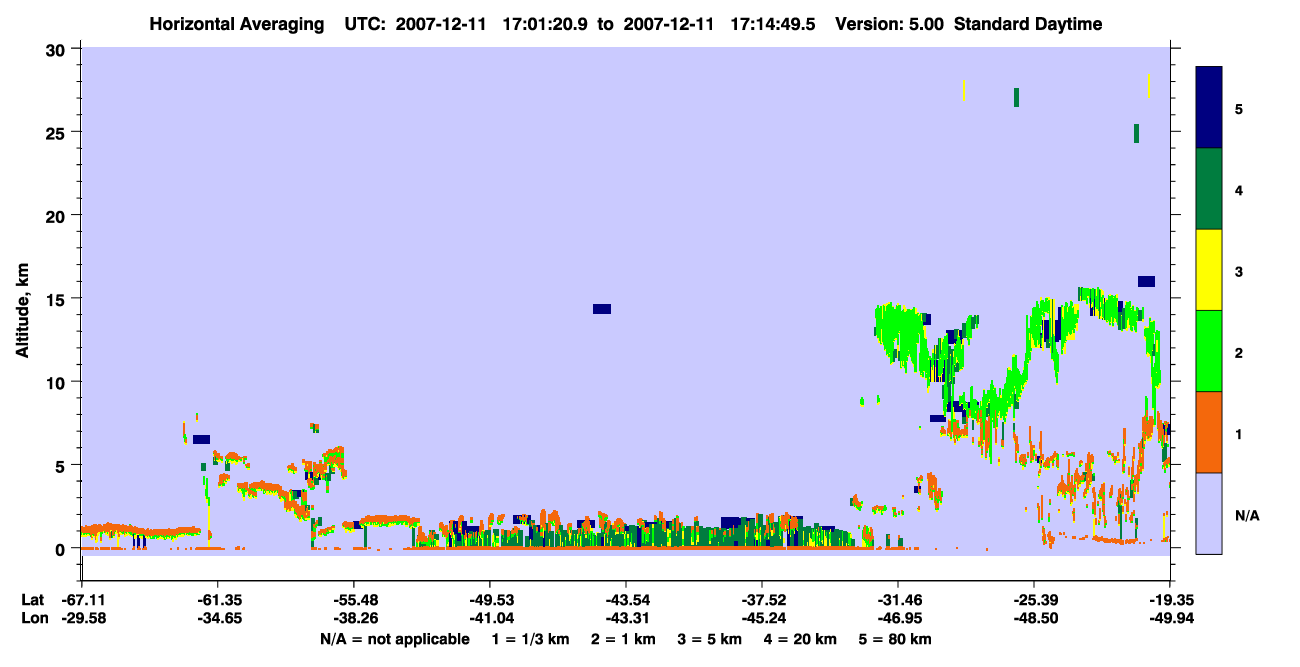This screenshot has width=1300, height=667.
Task: Click the y-axis tick label 25
Action: click(58, 132)
